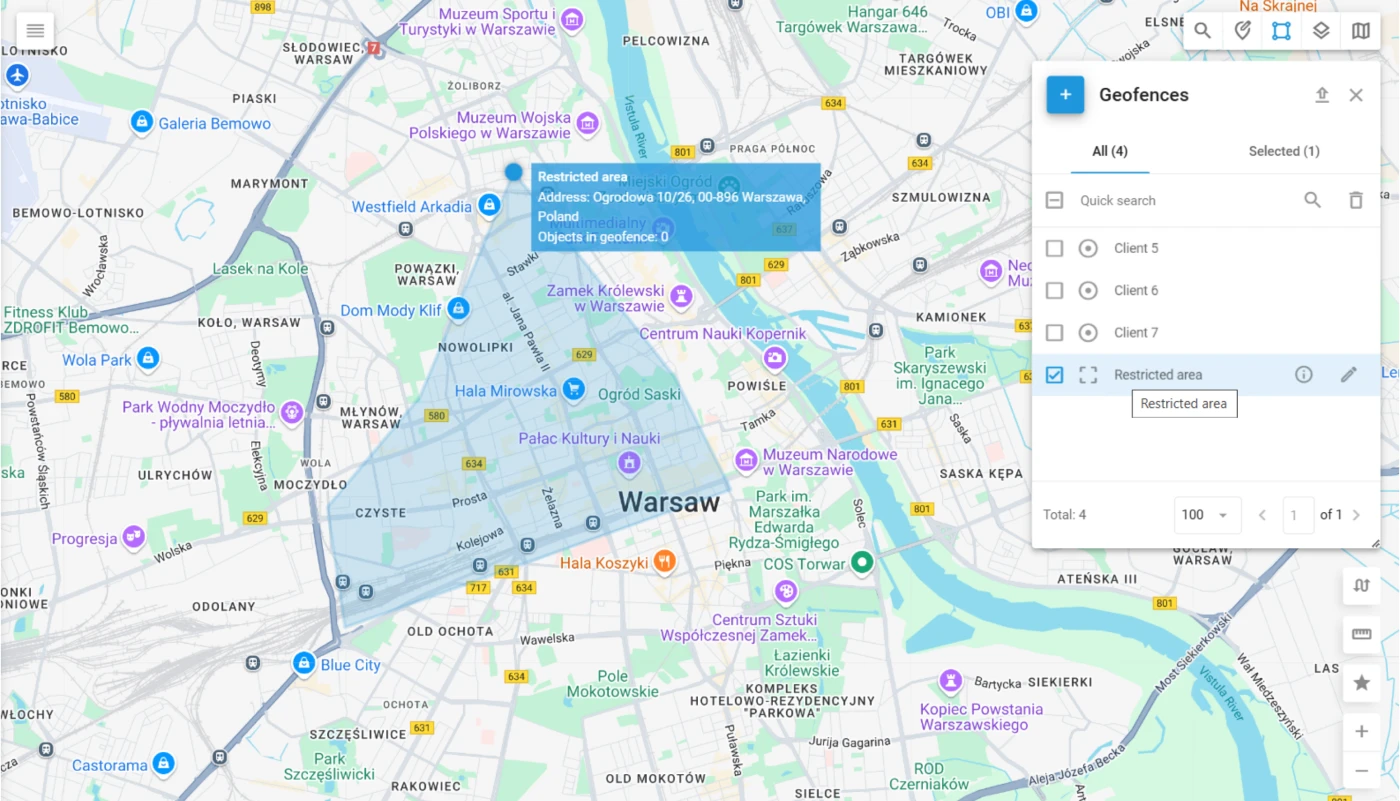Add a new geofence with plus button
This screenshot has height=801, width=1400.
[1065, 95]
